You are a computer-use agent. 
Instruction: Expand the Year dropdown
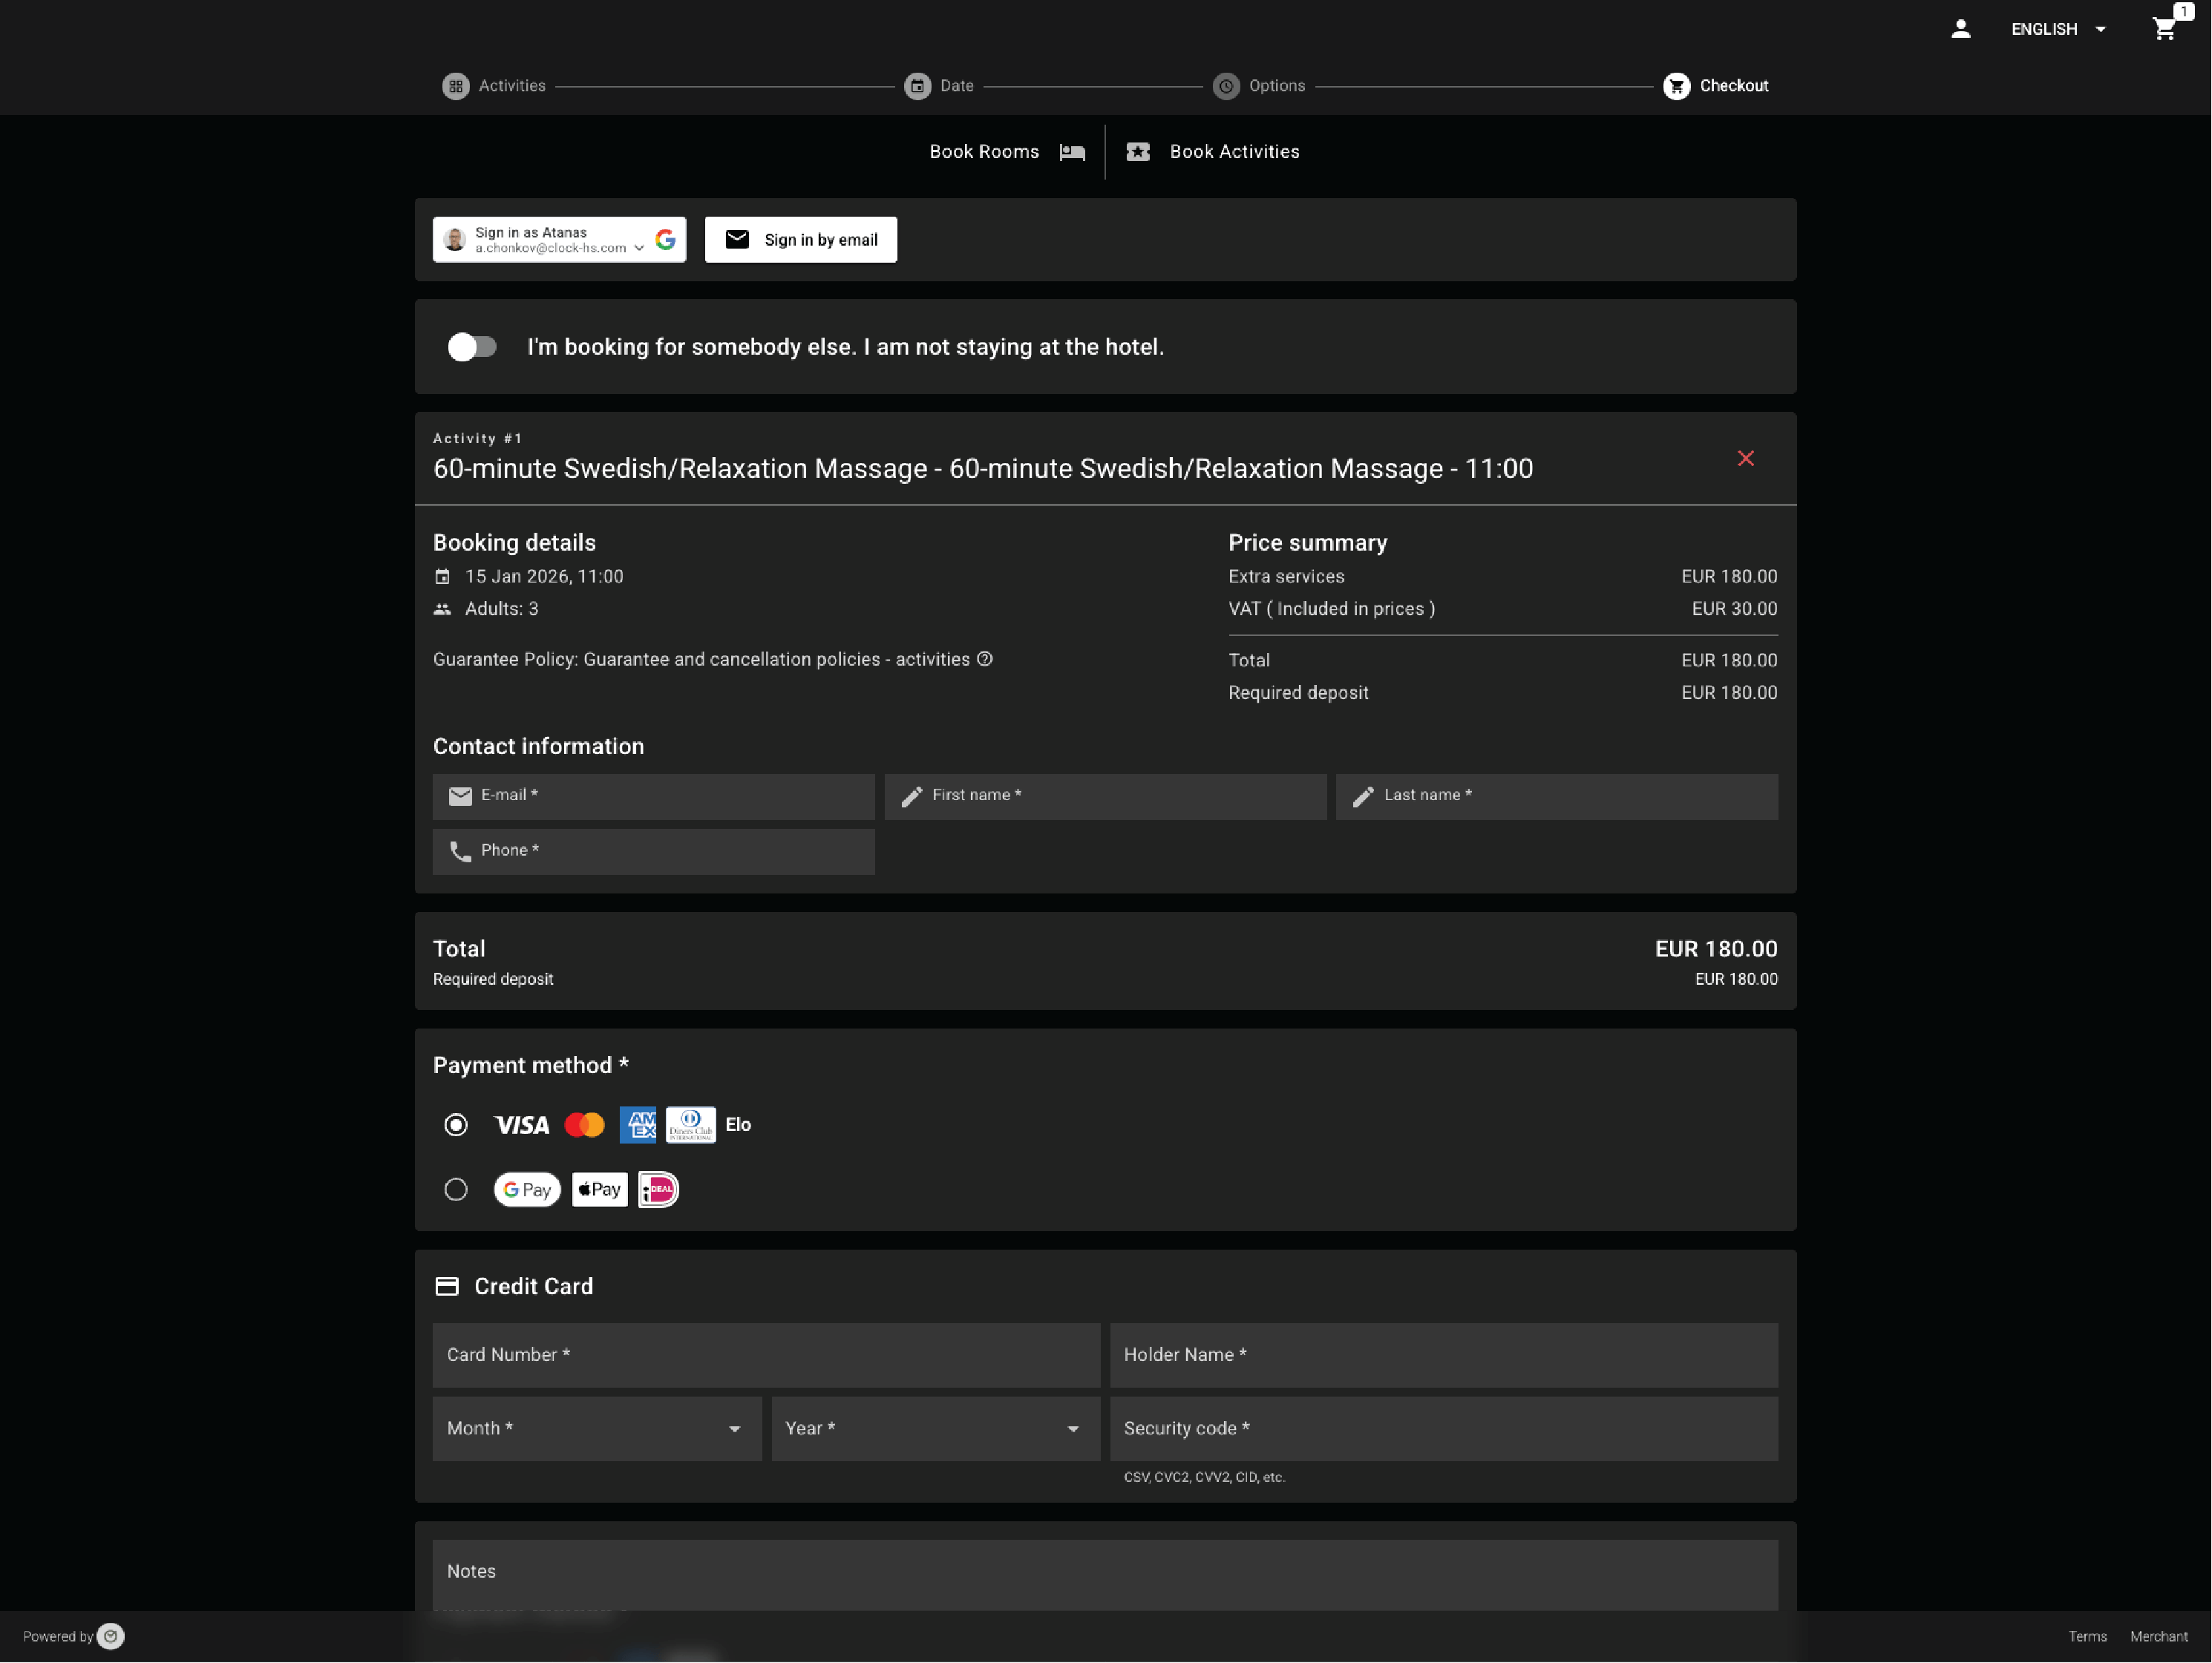(935, 1428)
